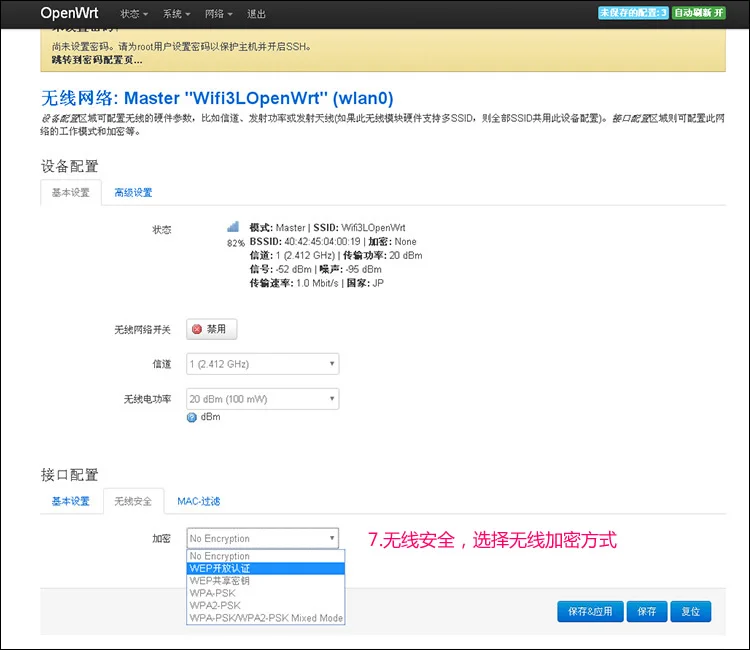Toggle the 自动刷新 auto refresh badge
Viewport: 750px width, 650px height.
coord(698,13)
